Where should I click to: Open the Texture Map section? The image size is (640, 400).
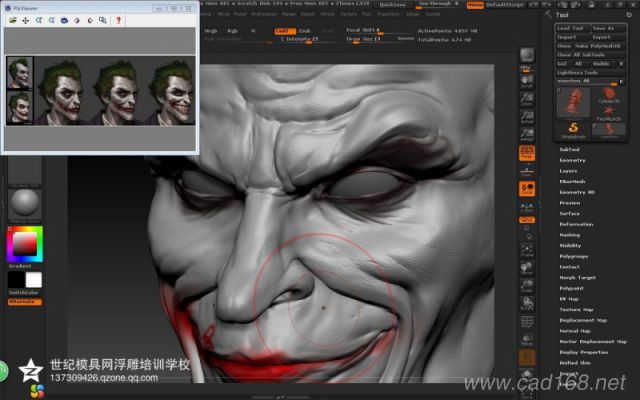point(576,309)
